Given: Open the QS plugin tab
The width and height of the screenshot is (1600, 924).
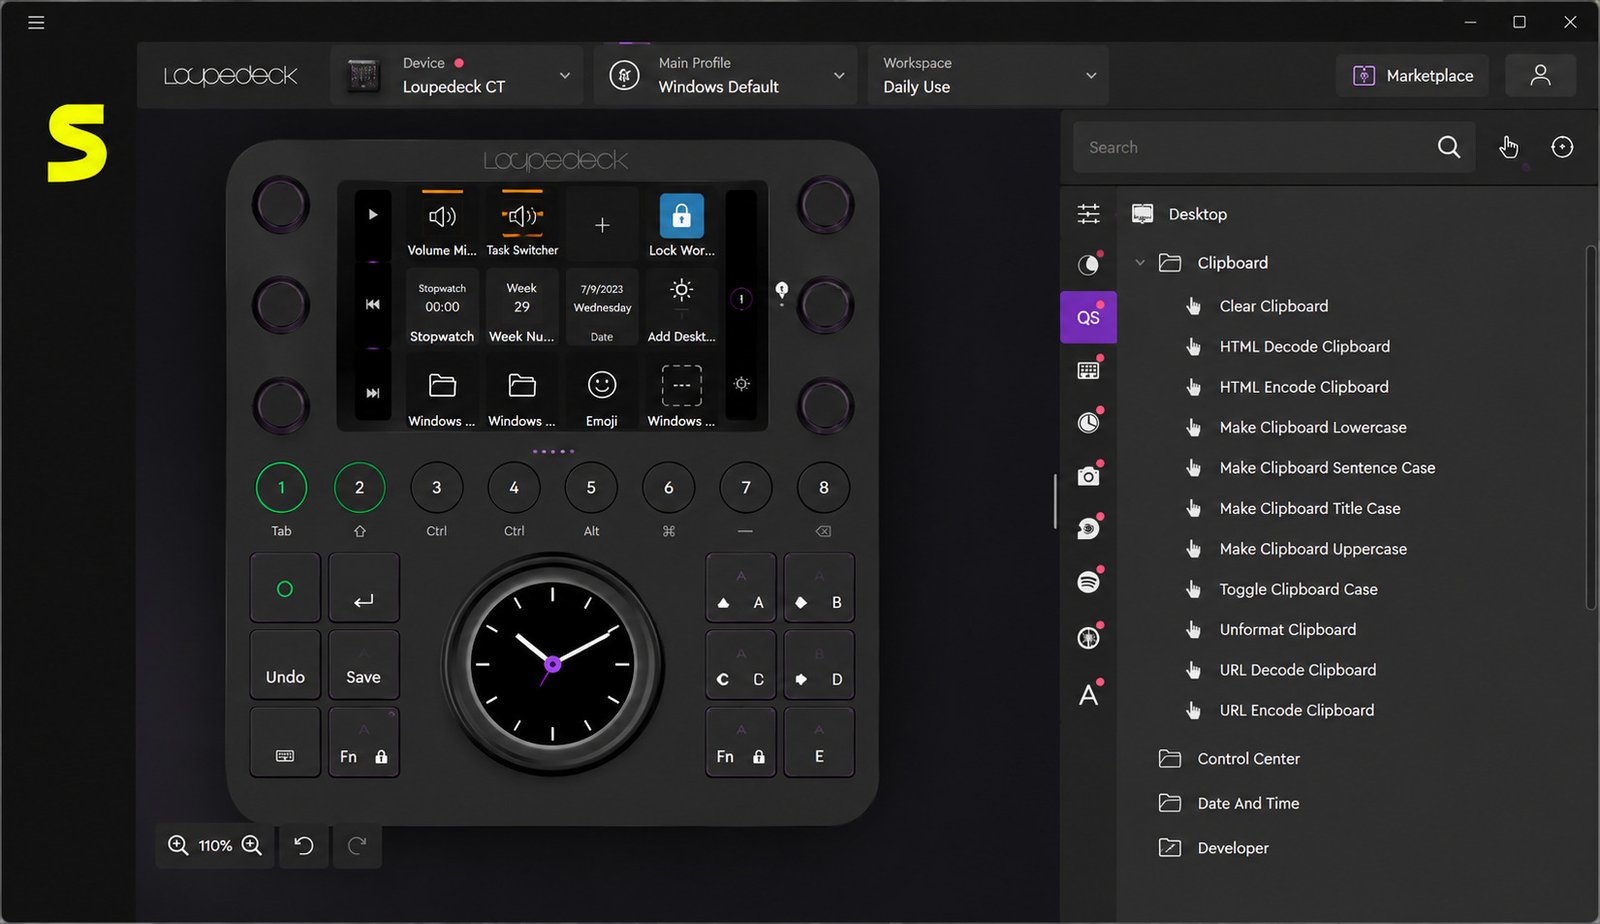Looking at the screenshot, I should tap(1089, 317).
